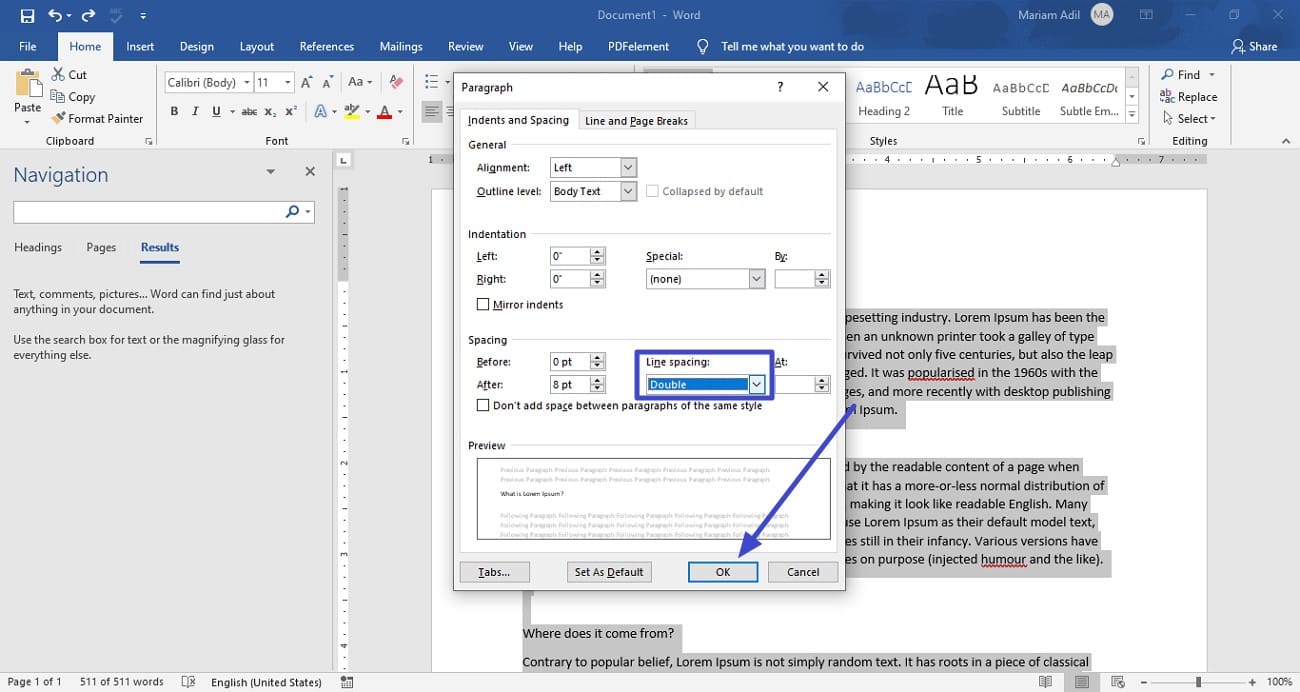Click the font color red swatch button
The height and width of the screenshot is (692, 1300).
[x=384, y=111]
